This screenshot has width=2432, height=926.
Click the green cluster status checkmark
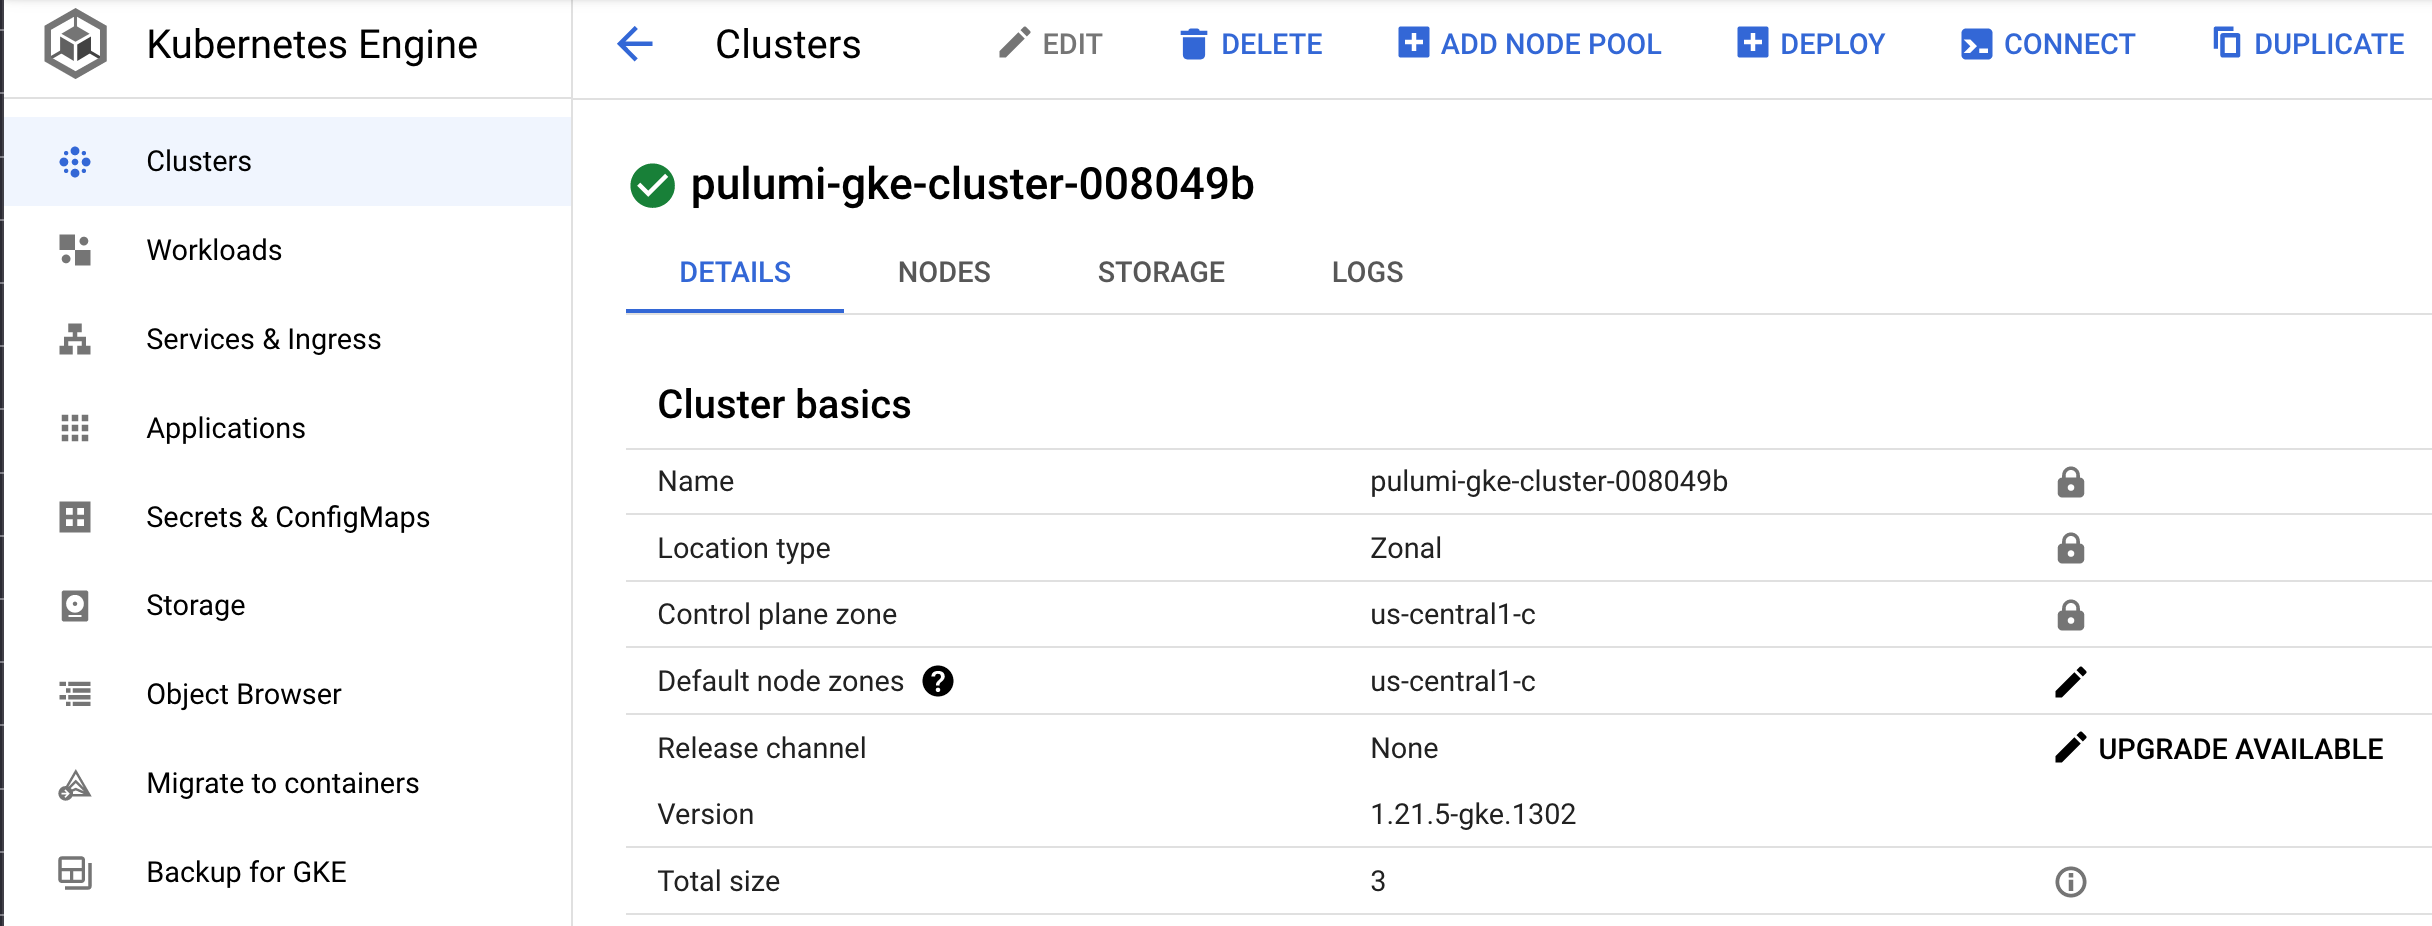tap(653, 185)
